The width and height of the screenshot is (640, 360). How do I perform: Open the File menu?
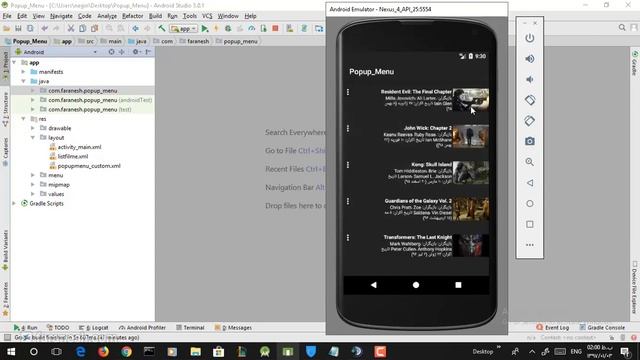pos(7,16)
